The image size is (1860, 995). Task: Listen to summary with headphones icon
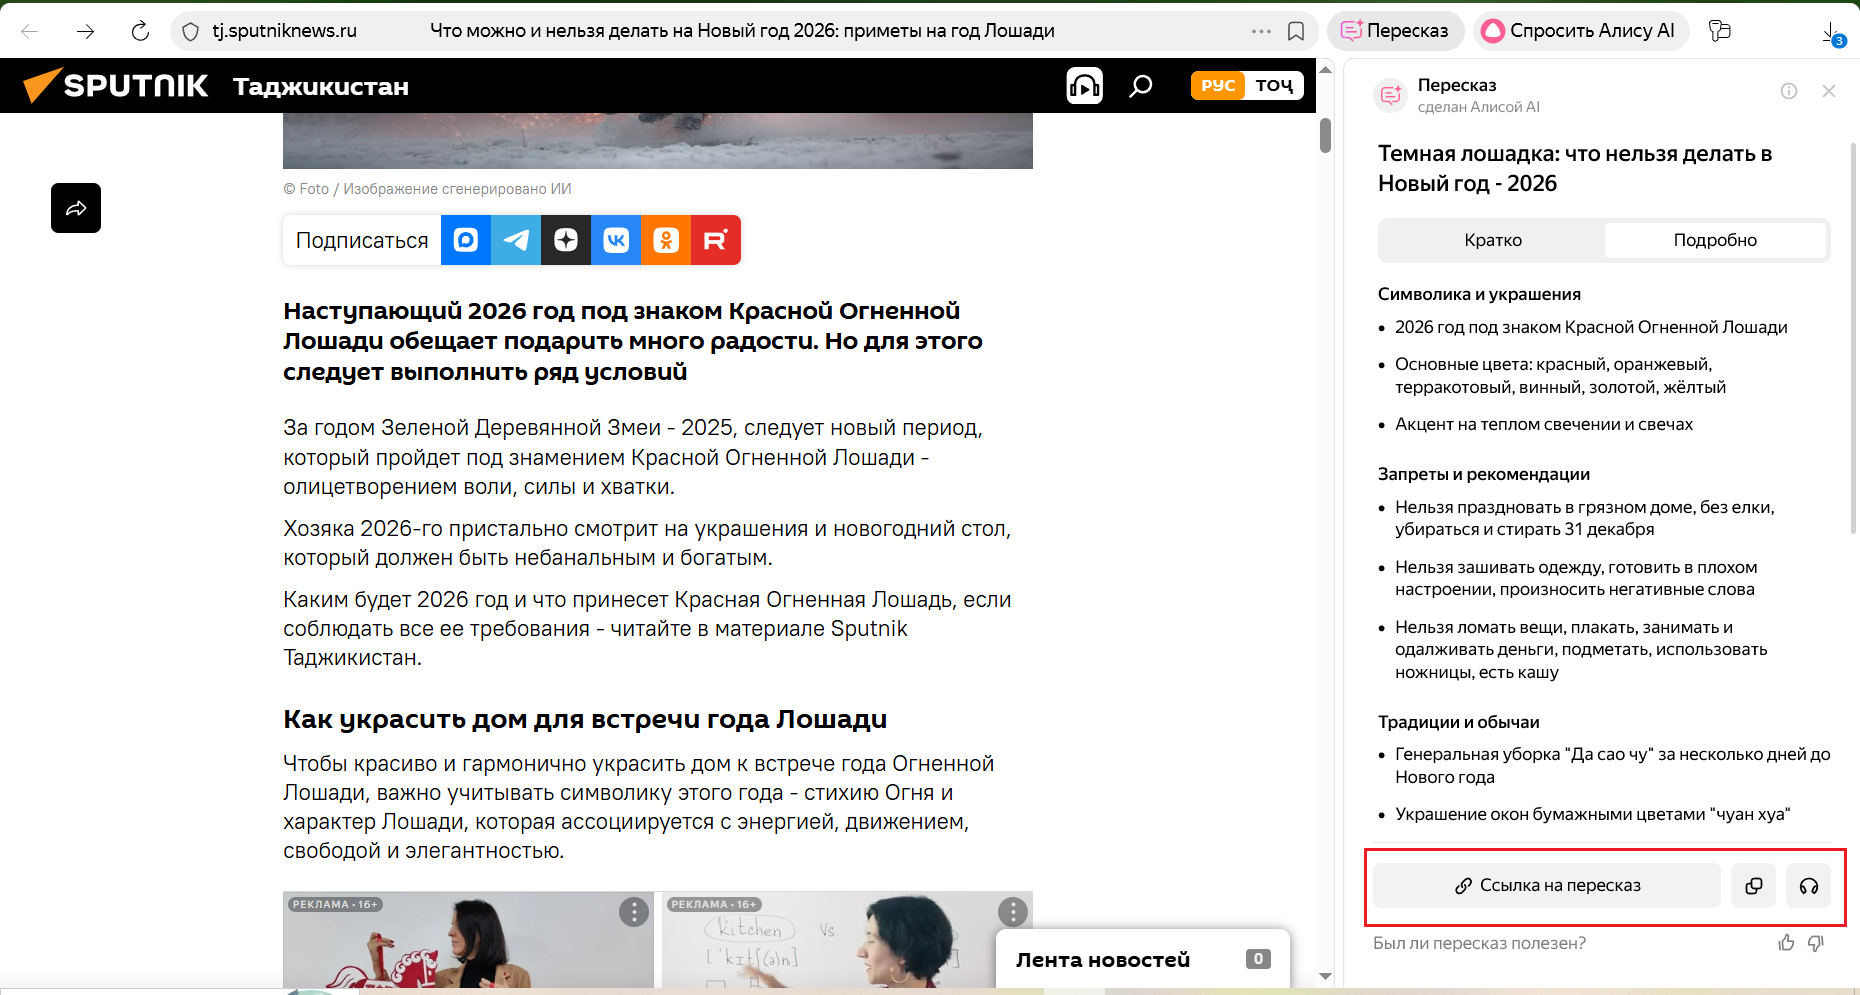pyautogui.click(x=1808, y=886)
